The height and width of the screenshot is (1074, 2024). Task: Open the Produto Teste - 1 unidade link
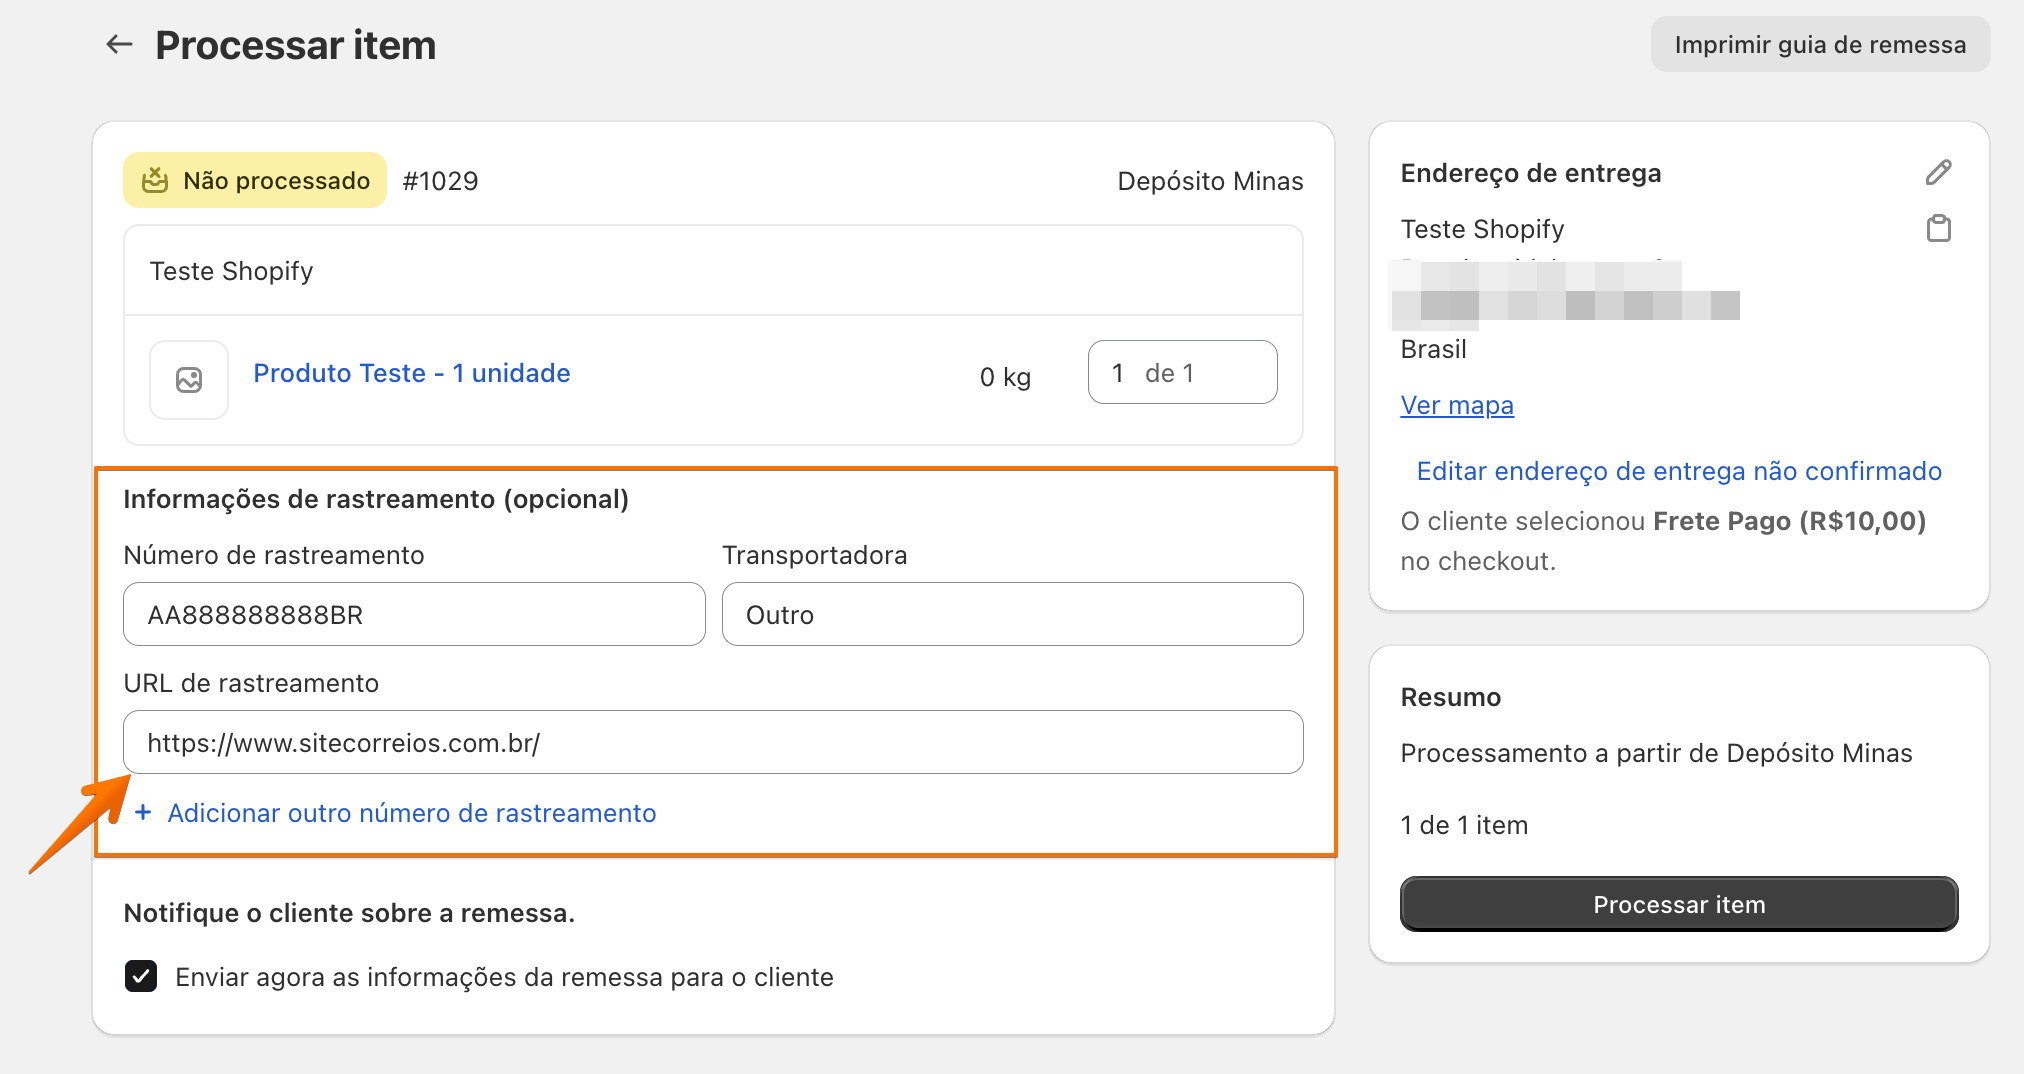[x=411, y=373]
